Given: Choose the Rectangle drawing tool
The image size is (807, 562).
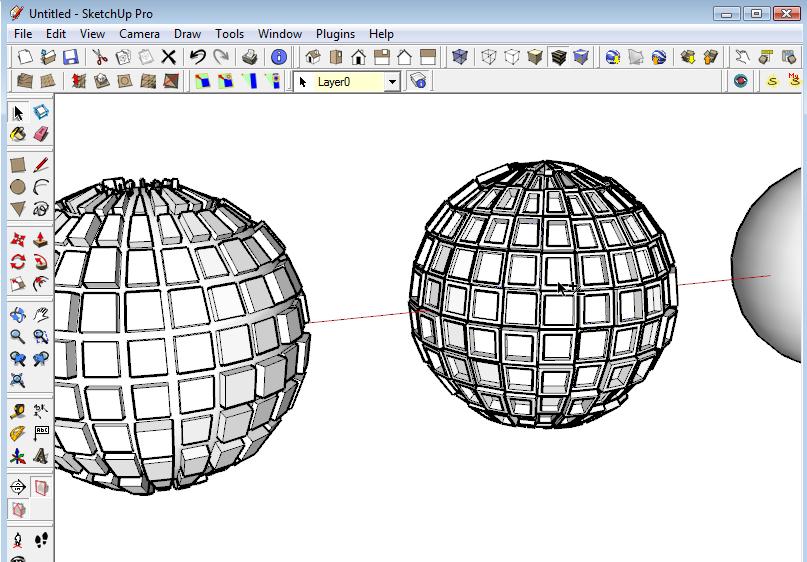Looking at the screenshot, I should (18, 165).
